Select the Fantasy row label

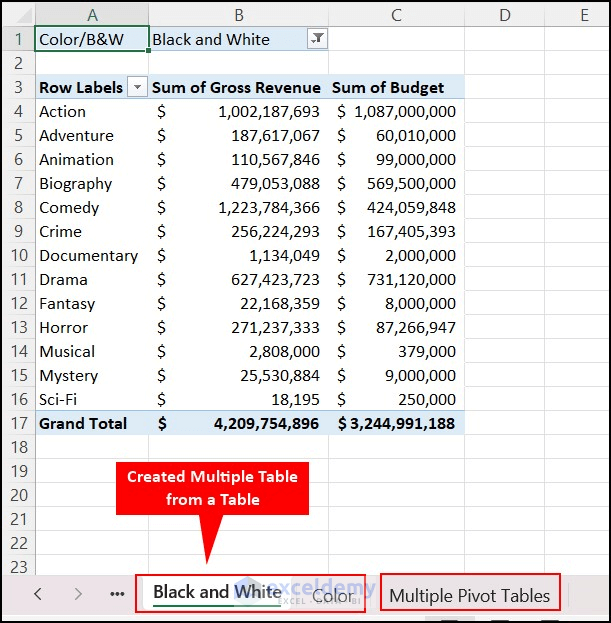[x=67, y=304]
